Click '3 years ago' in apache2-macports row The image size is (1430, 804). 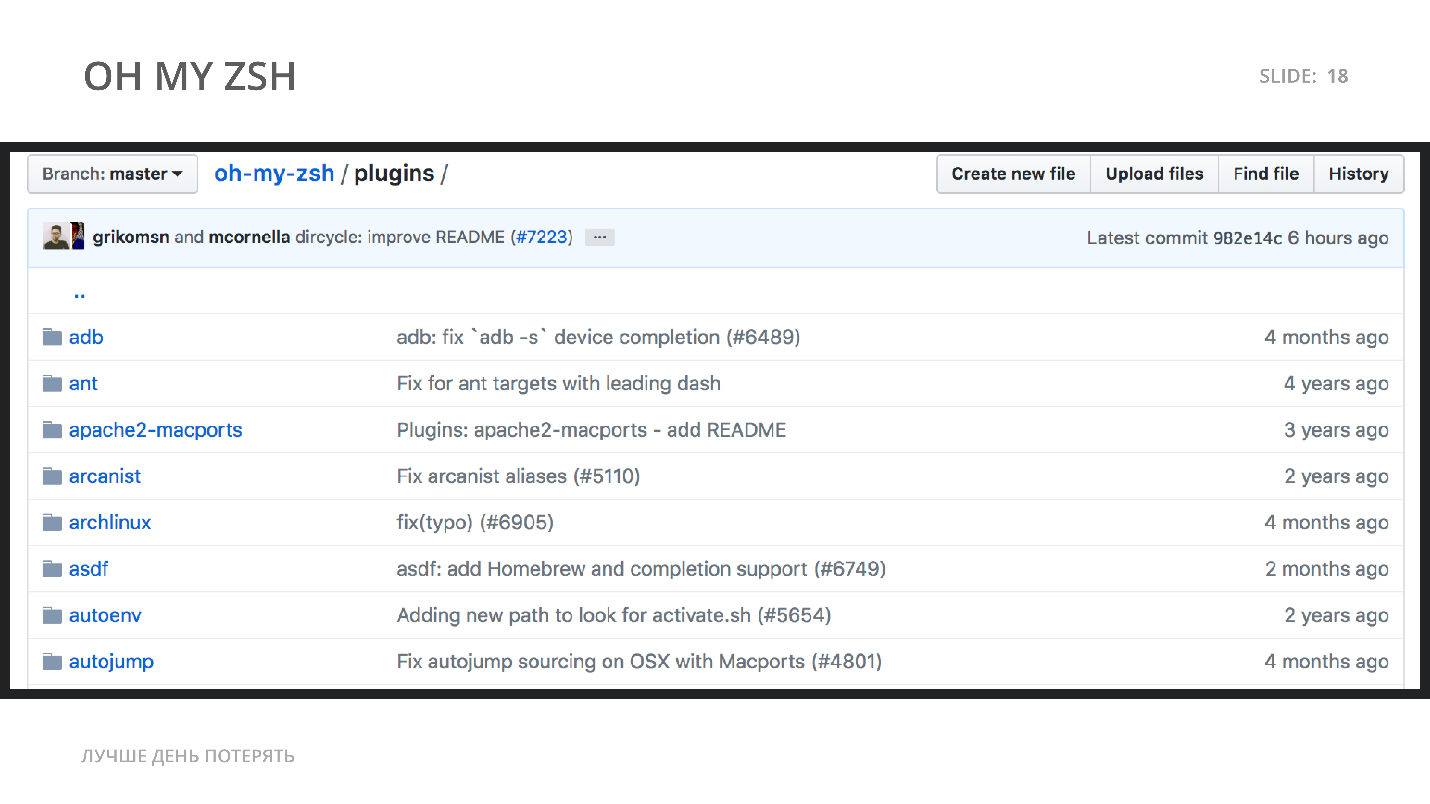[x=1336, y=430]
